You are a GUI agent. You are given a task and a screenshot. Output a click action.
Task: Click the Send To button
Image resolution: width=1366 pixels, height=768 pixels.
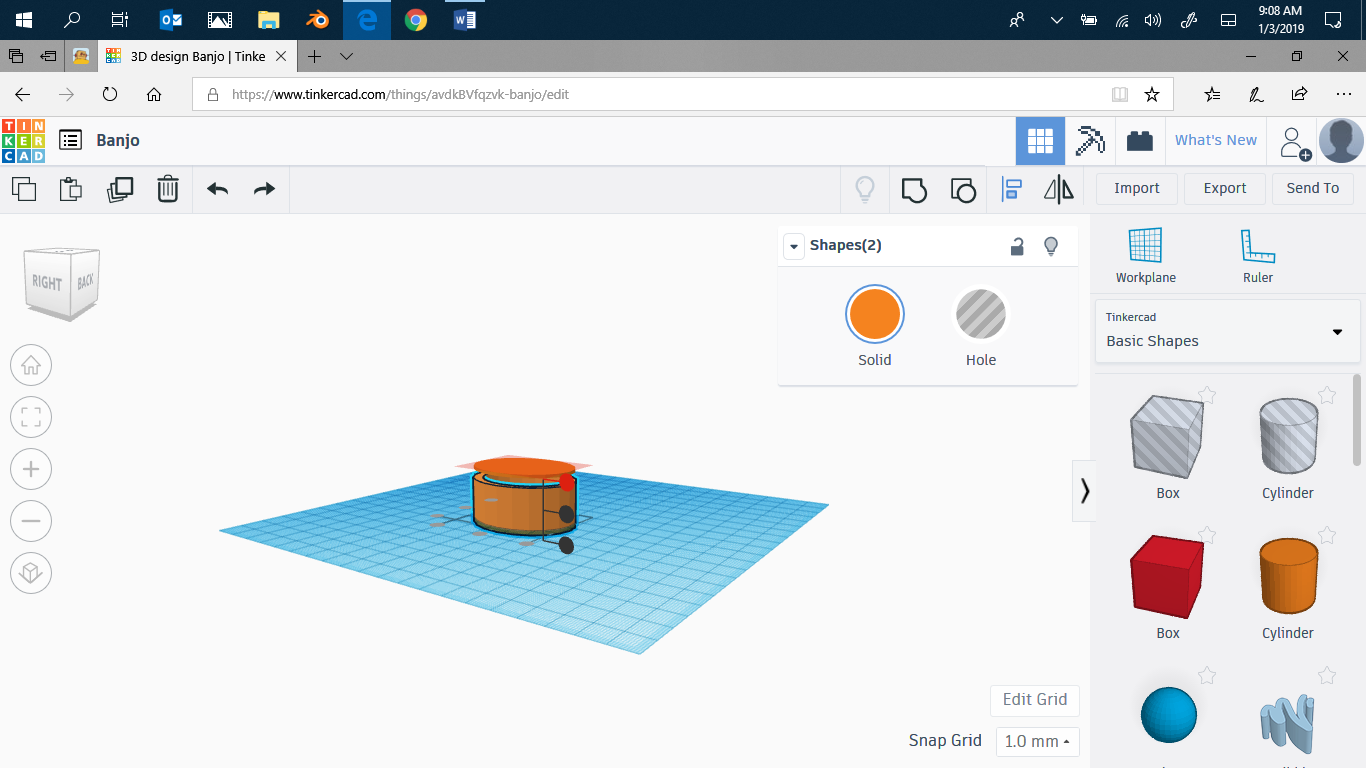pyautogui.click(x=1312, y=188)
